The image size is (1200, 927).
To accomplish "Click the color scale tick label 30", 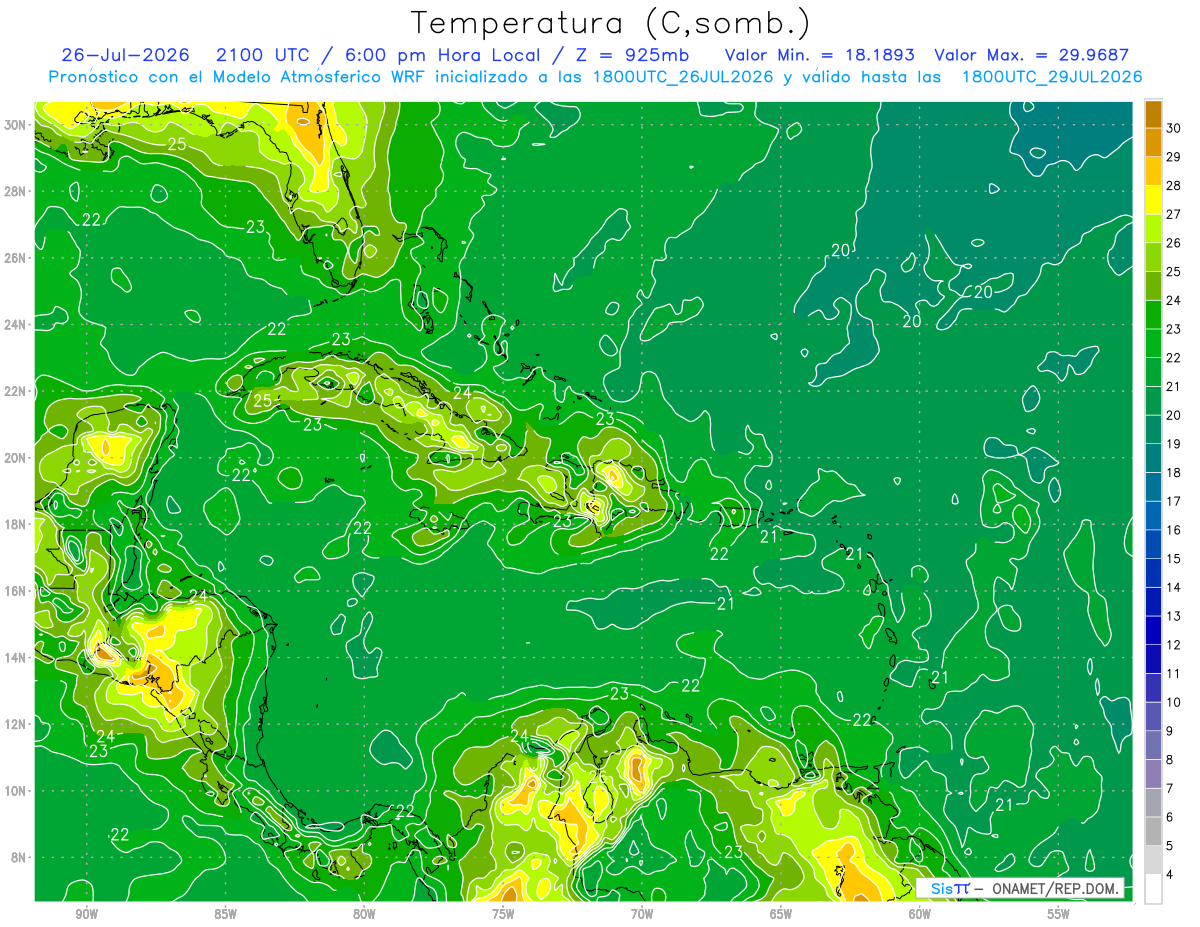I will point(1174,128).
